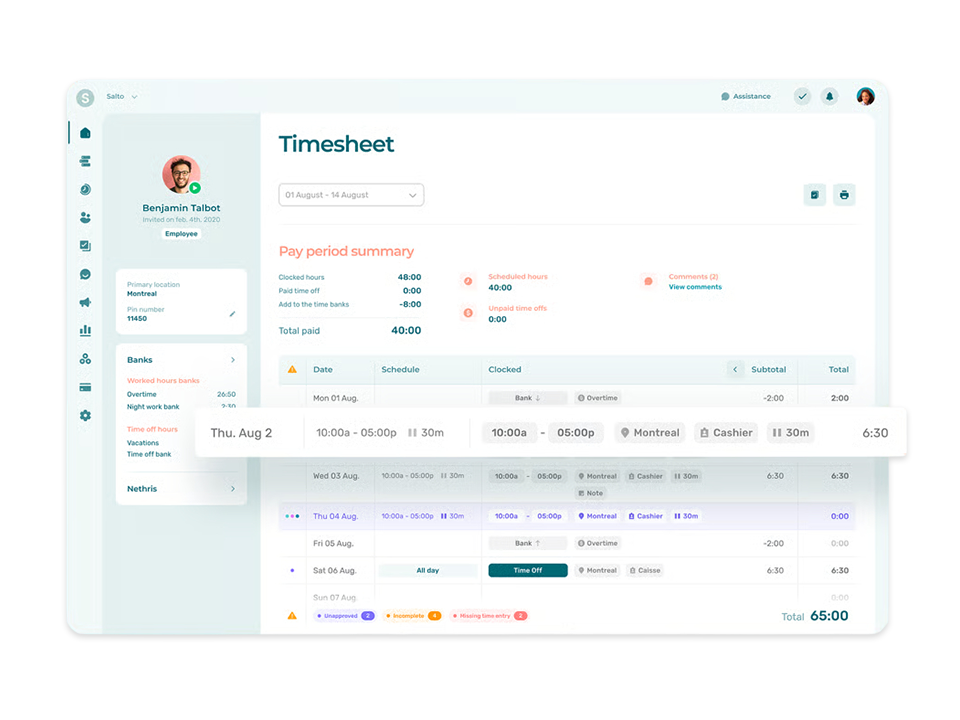Expand the Banks section chevron

233,360
